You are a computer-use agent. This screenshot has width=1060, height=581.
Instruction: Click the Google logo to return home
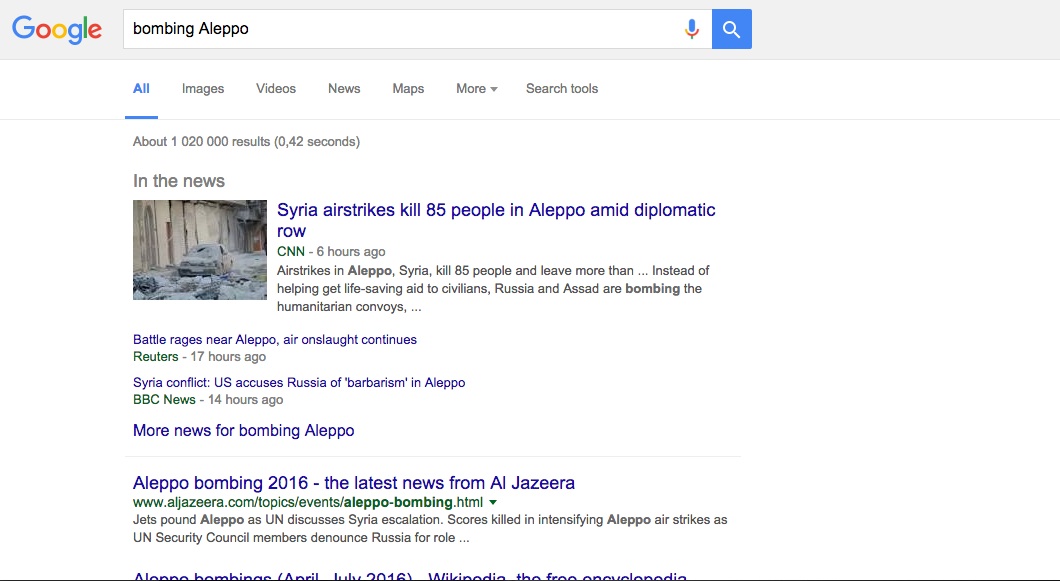coord(57,29)
